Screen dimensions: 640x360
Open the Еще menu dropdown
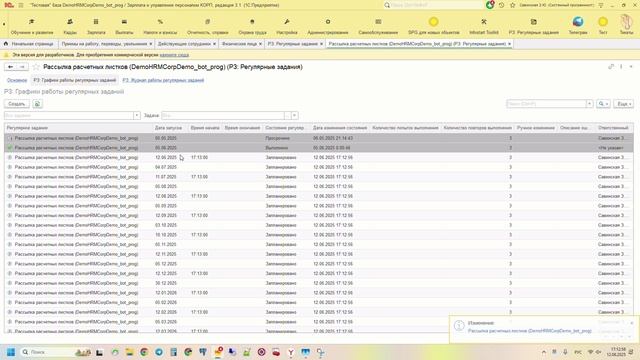coord(623,104)
